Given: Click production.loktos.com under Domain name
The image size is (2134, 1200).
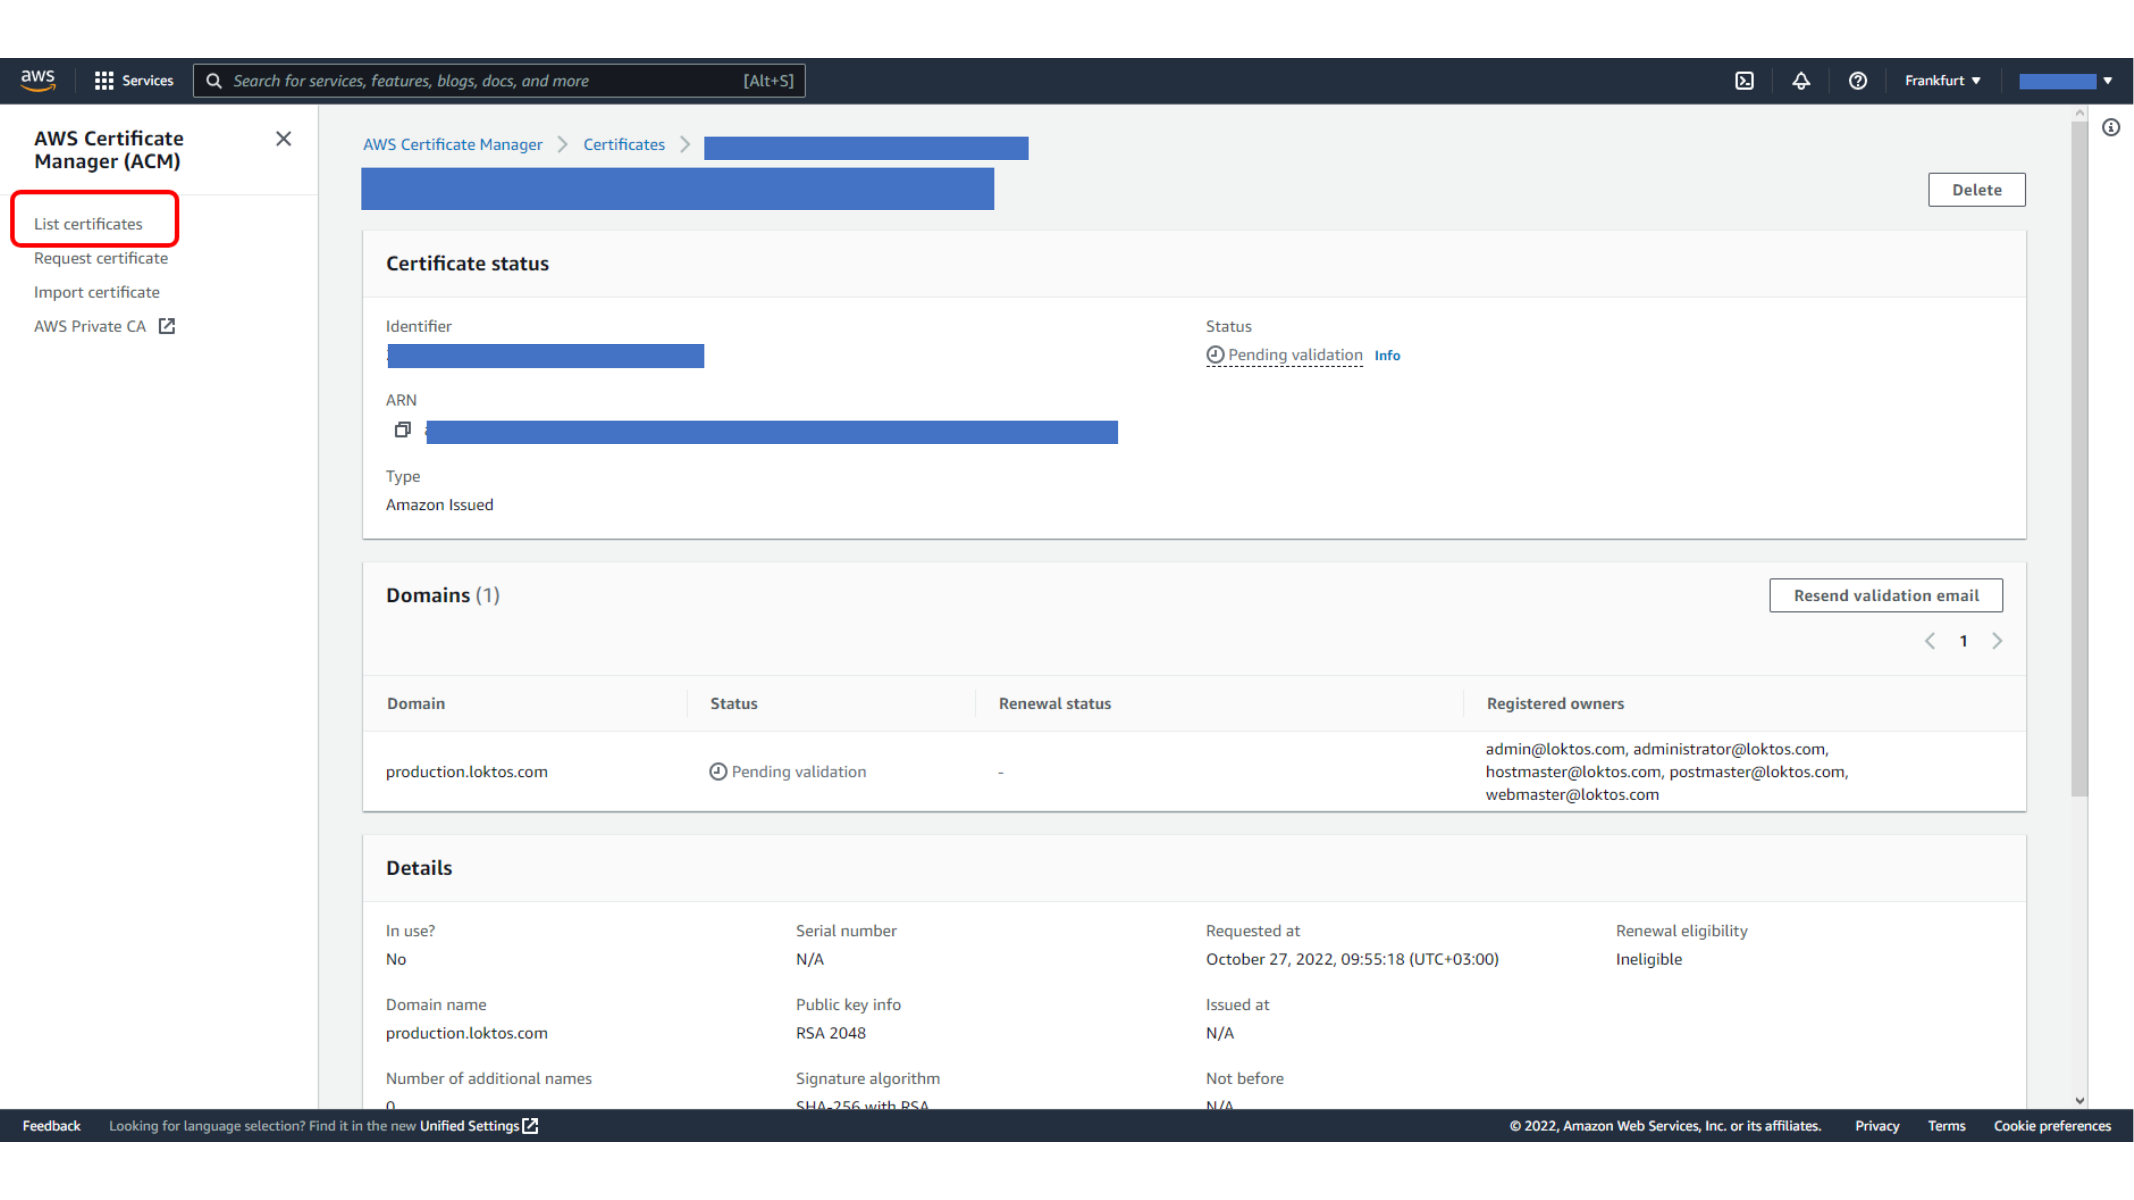Looking at the screenshot, I should pyautogui.click(x=467, y=1033).
